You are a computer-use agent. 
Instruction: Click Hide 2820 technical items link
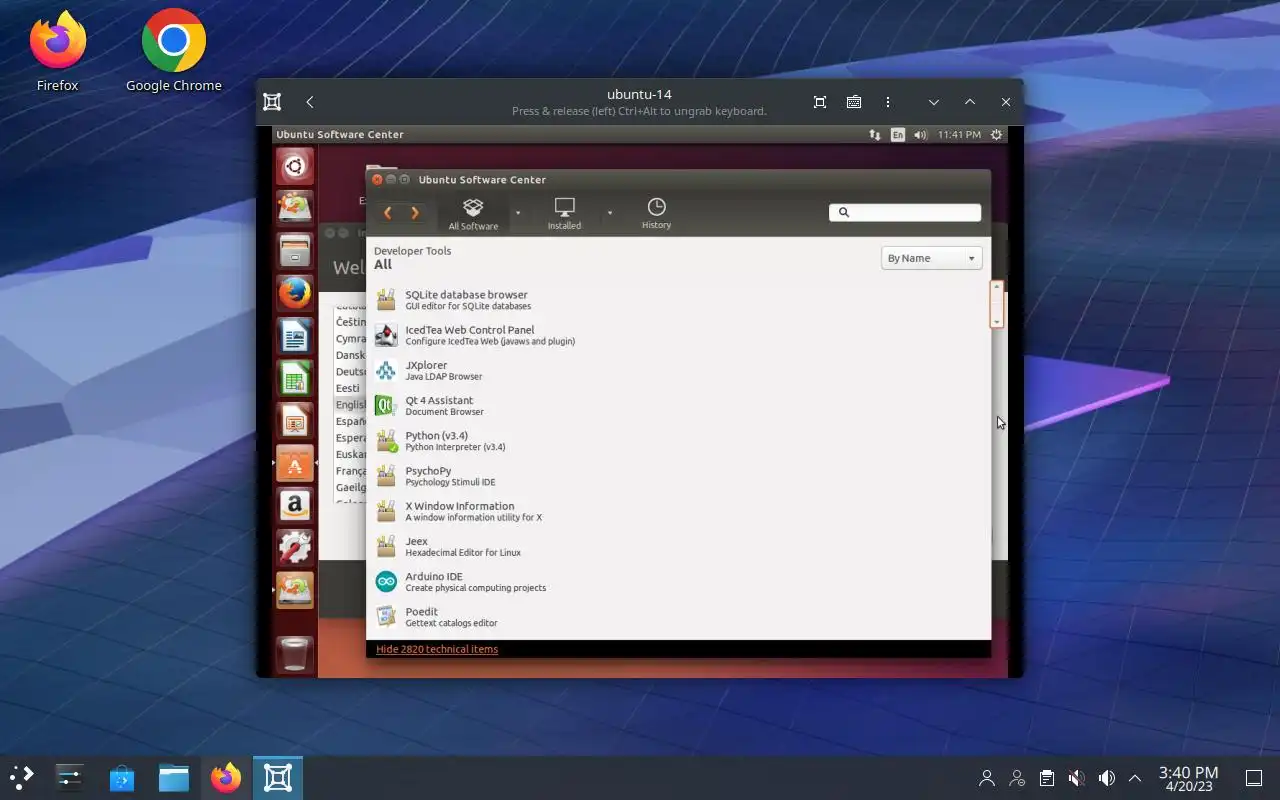tap(437, 649)
